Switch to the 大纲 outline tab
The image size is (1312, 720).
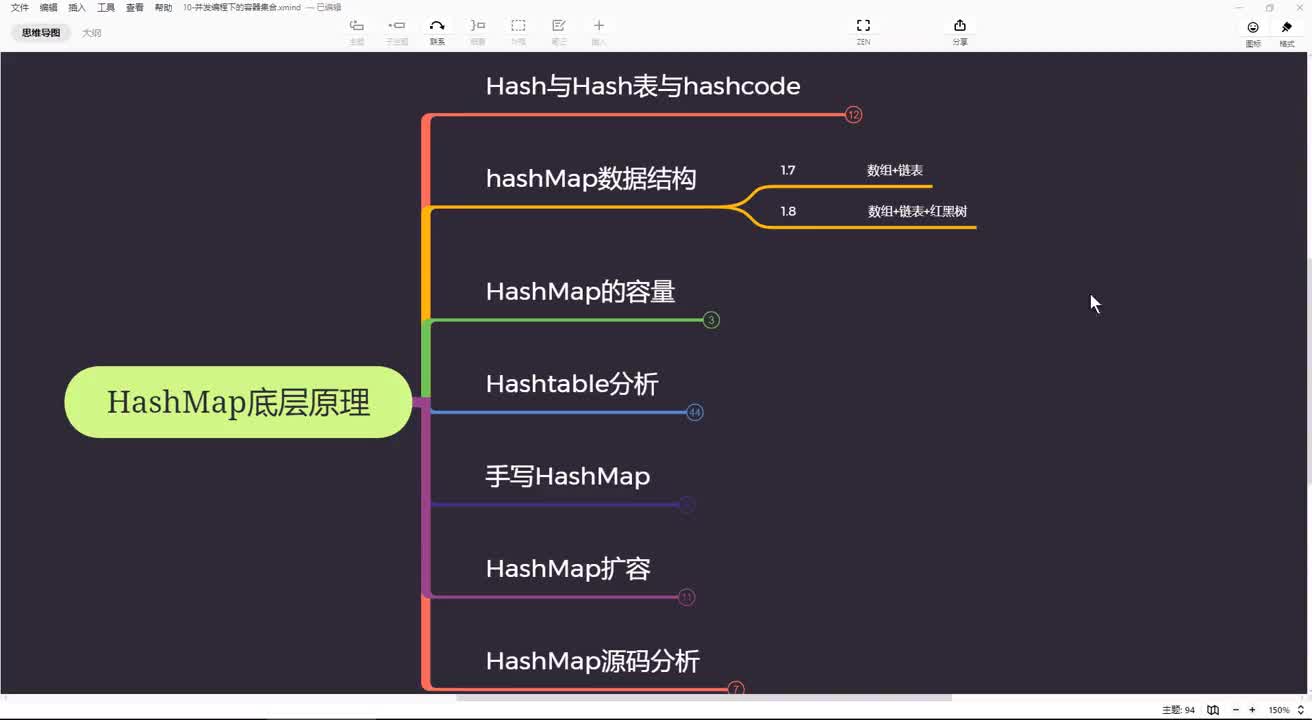[92, 33]
